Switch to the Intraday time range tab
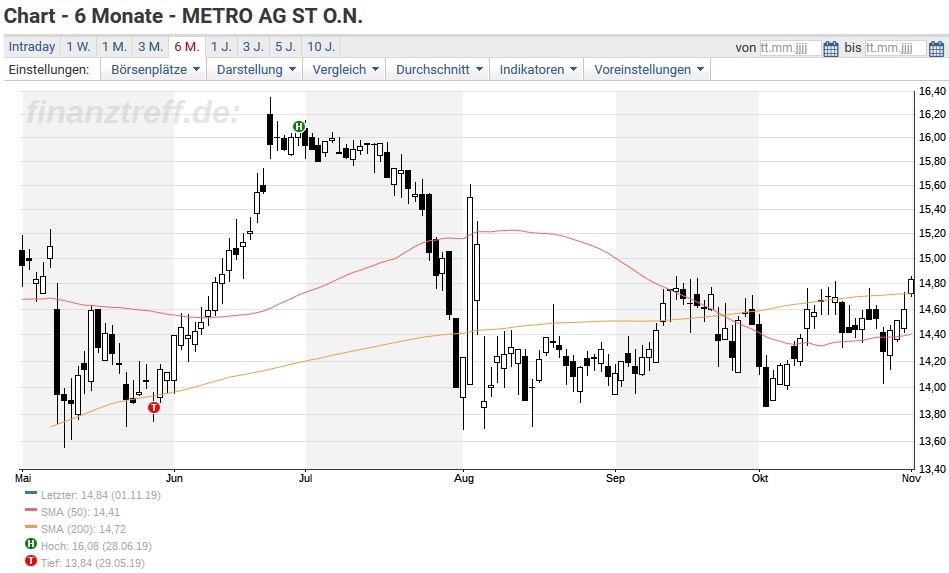The image size is (949, 573). coord(31,47)
